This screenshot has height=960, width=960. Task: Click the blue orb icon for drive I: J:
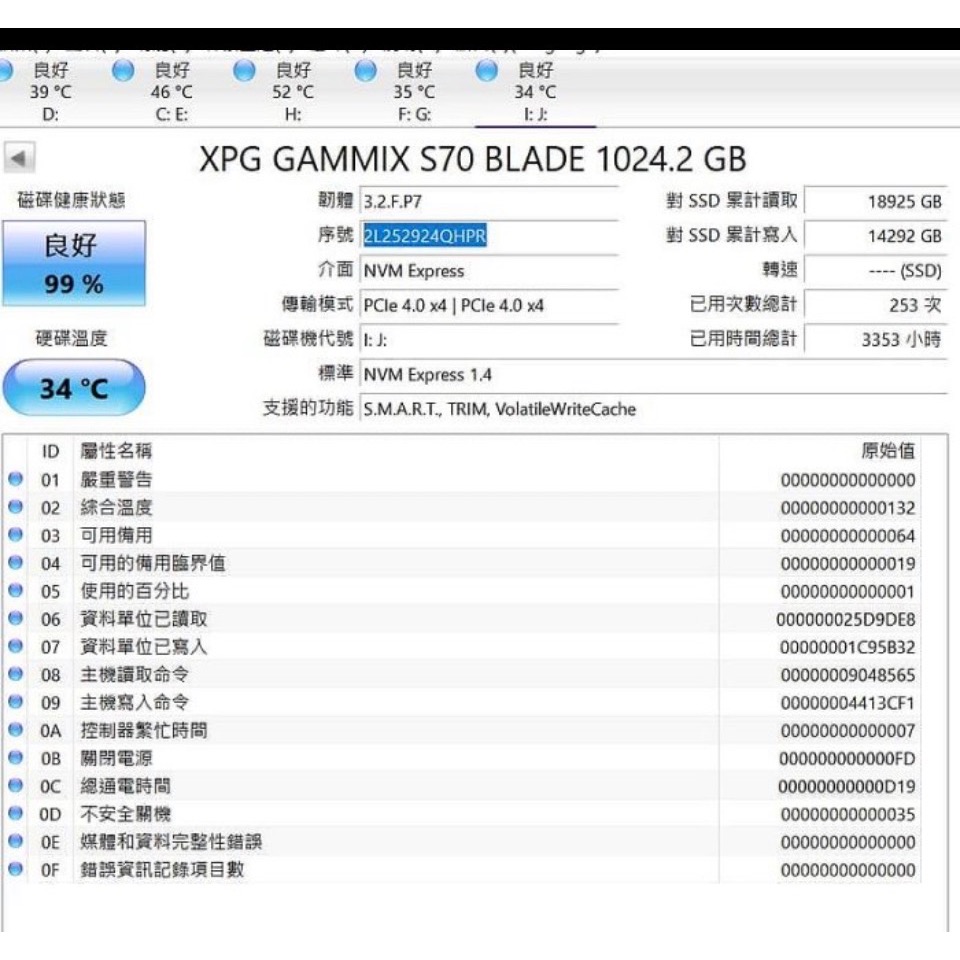pyautogui.click(x=487, y=70)
